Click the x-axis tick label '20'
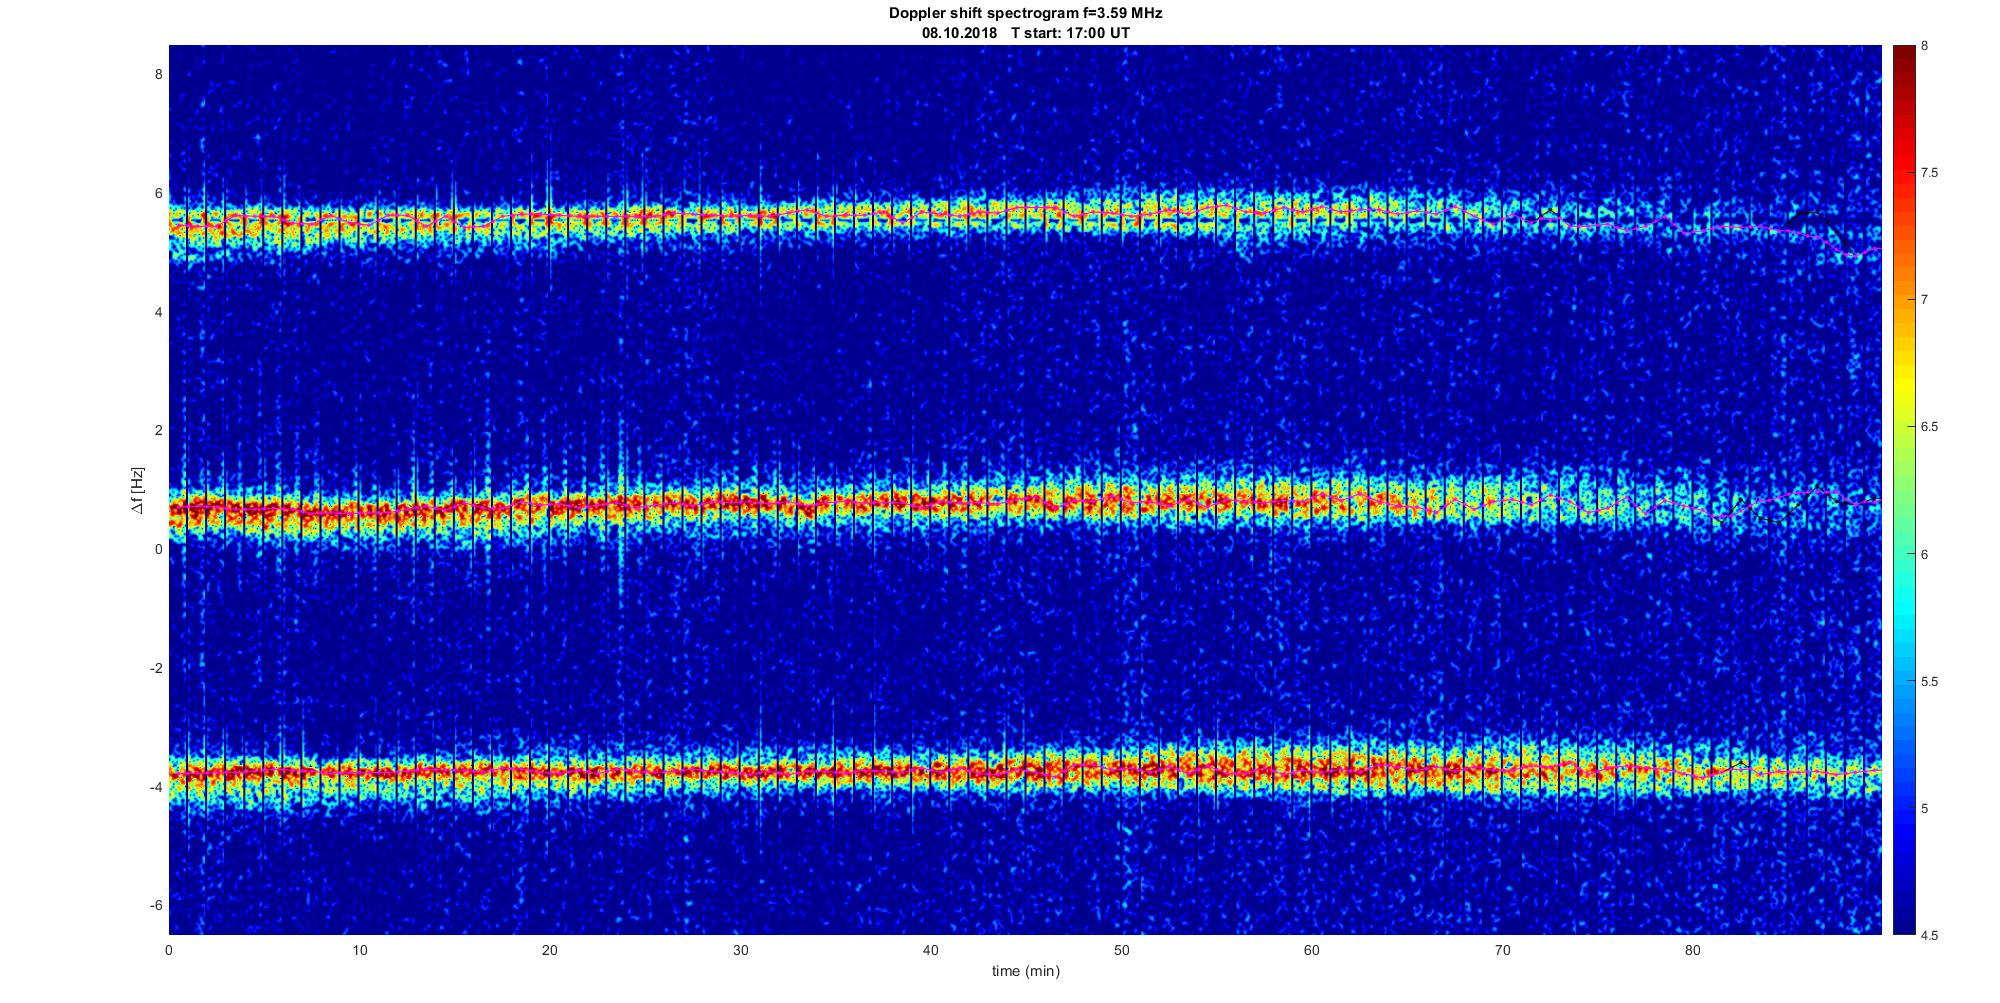This screenshot has height=1003, width=2000. coord(549,950)
